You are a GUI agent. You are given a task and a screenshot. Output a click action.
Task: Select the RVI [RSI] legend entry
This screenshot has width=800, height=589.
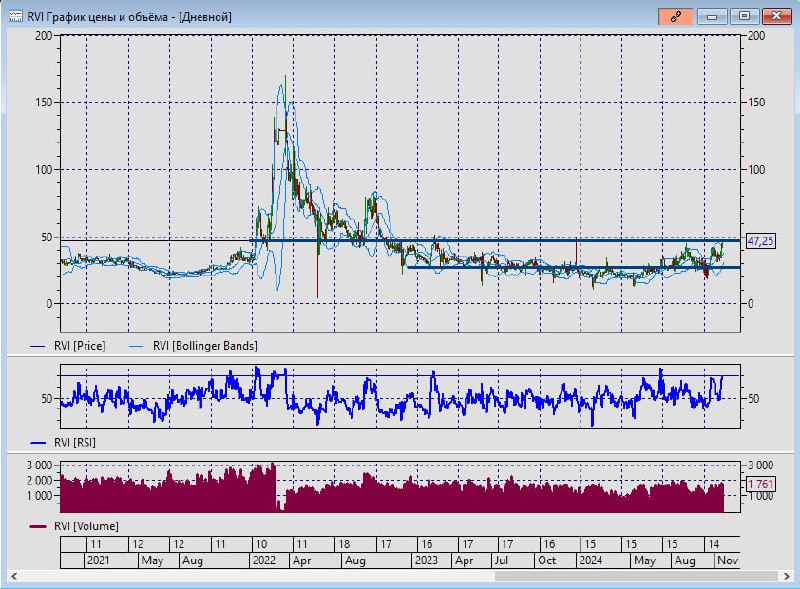click(x=63, y=443)
